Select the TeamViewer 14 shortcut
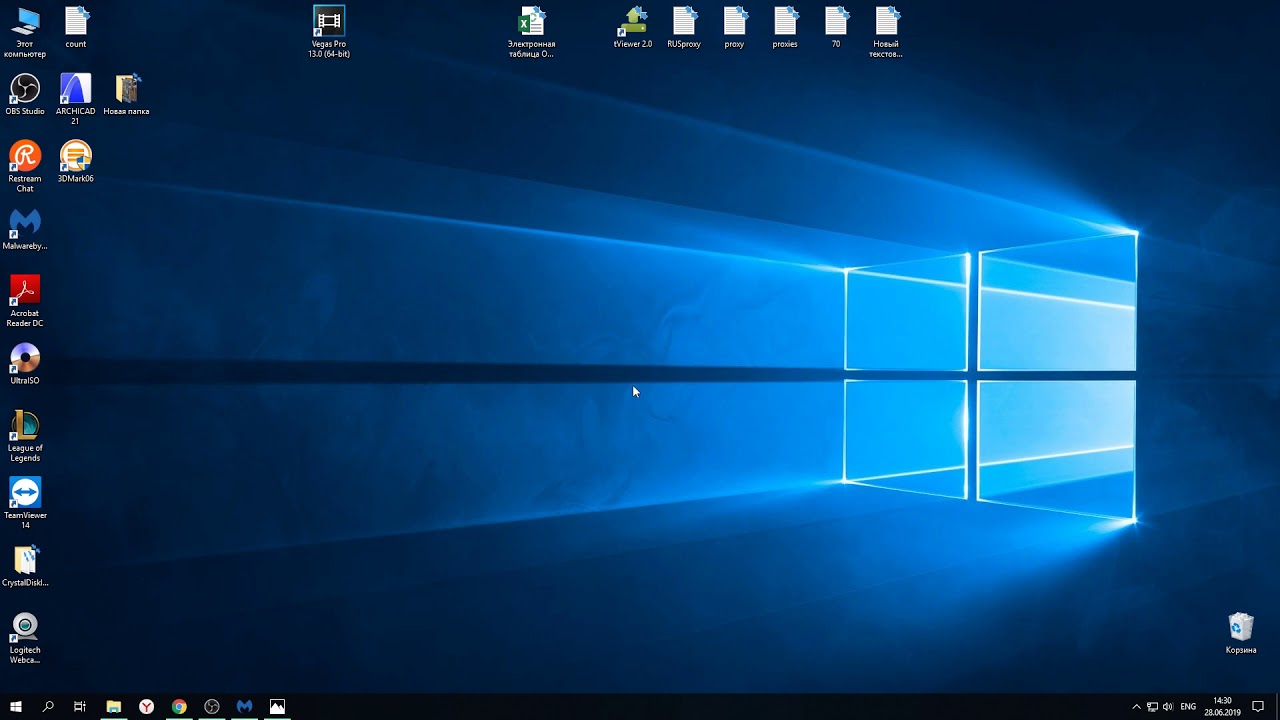 tap(25, 504)
